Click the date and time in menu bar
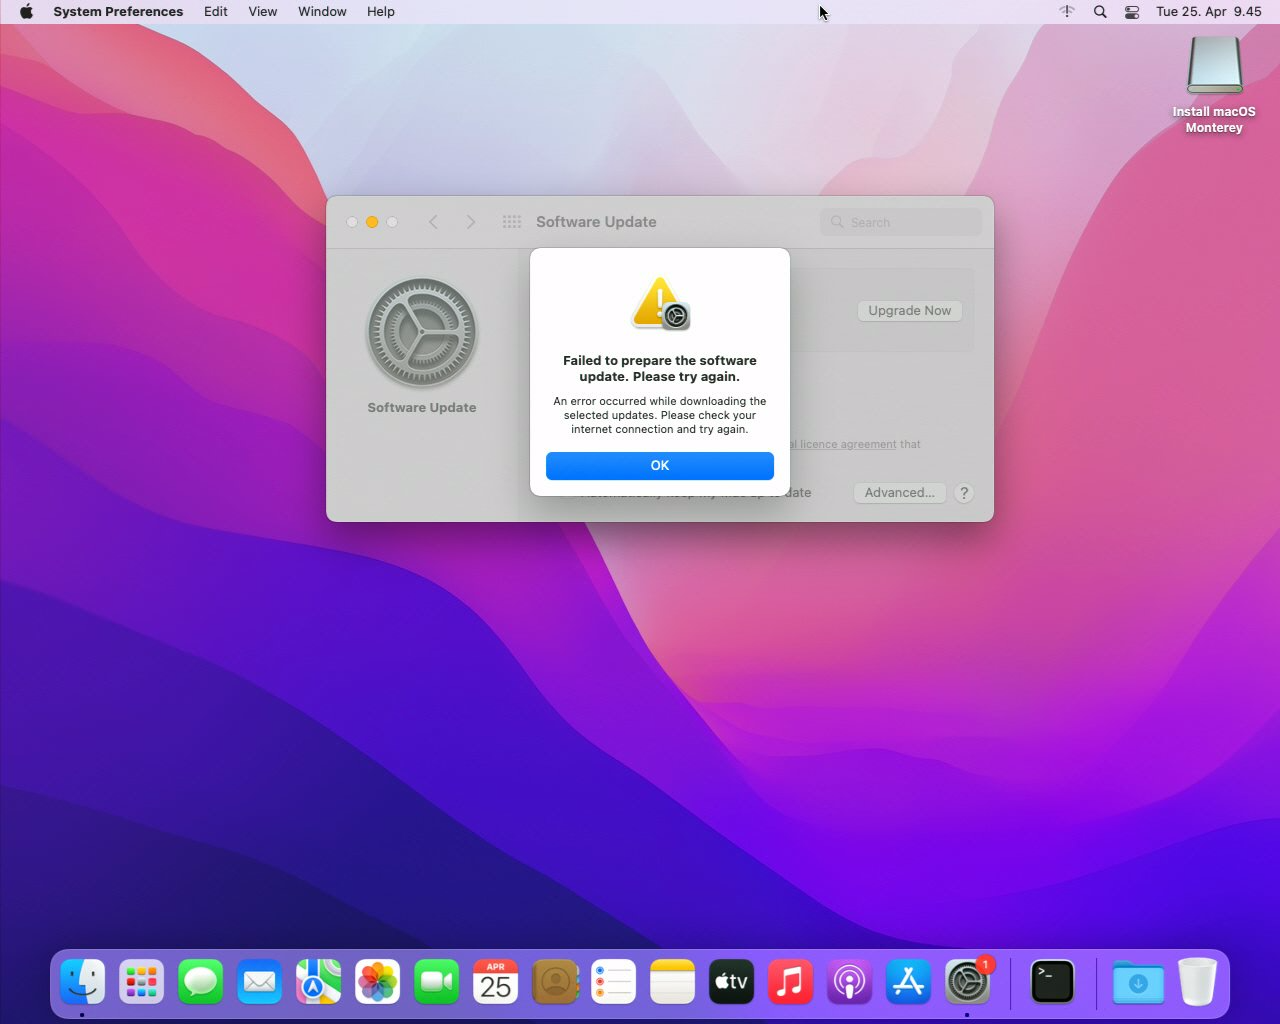Image resolution: width=1280 pixels, height=1024 pixels. 1209,12
